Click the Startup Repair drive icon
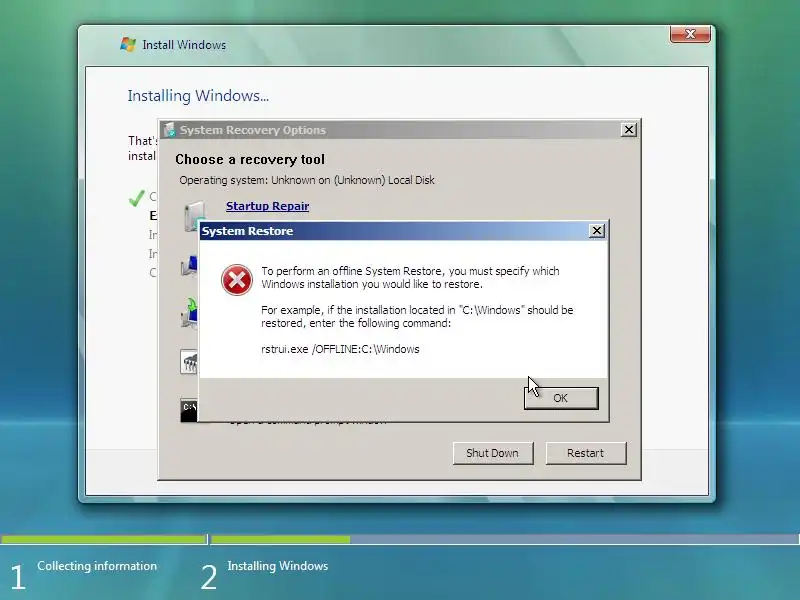The height and width of the screenshot is (600, 800). pyautogui.click(x=193, y=215)
